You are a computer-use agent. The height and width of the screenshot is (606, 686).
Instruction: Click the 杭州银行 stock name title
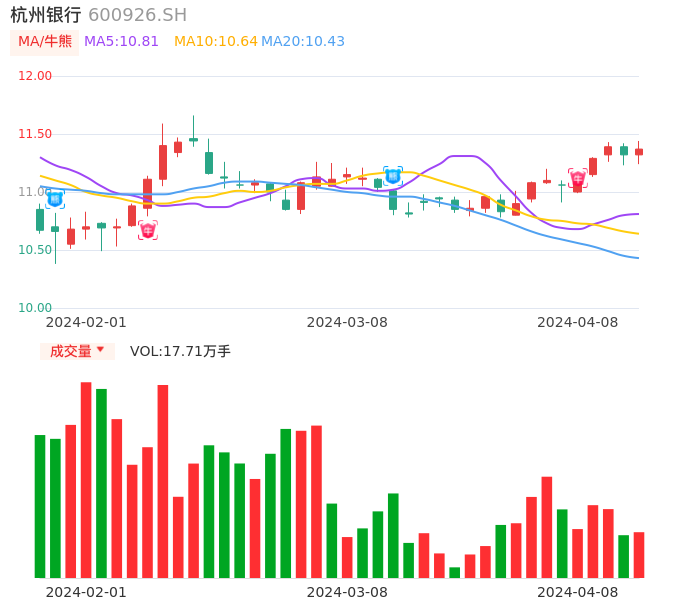46,15
